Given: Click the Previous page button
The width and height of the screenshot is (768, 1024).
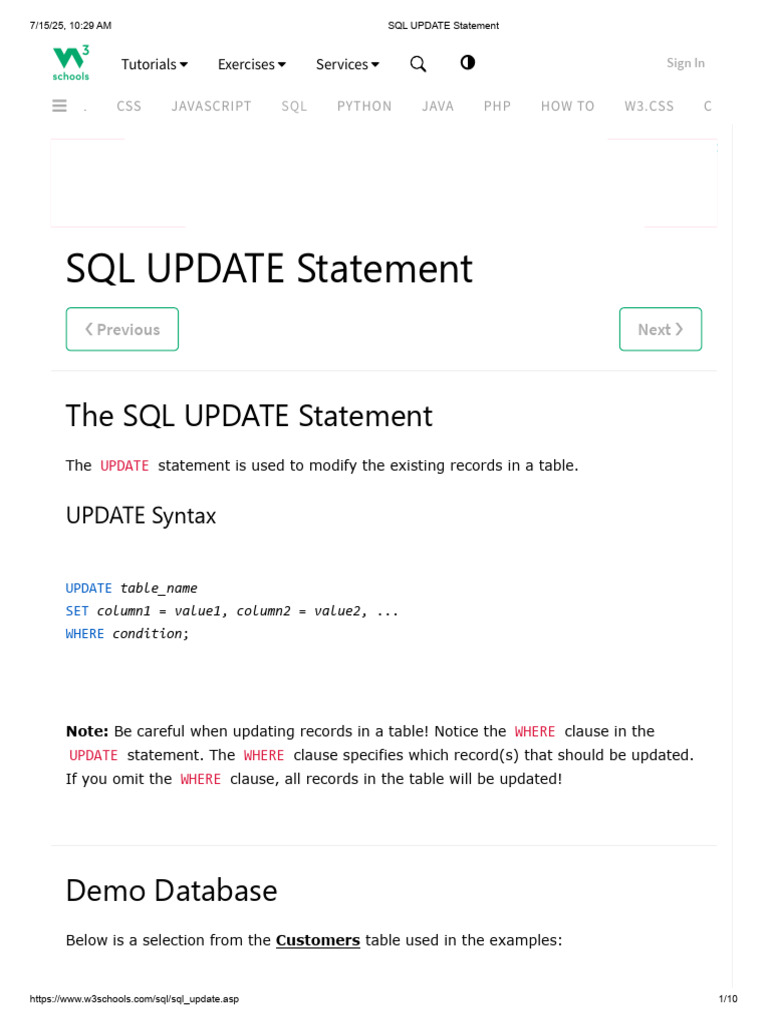Looking at the screenshot, I should click(x=122, y=329).
